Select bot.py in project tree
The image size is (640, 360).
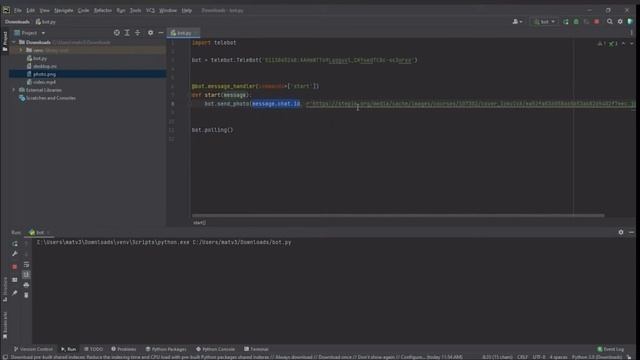40,58
